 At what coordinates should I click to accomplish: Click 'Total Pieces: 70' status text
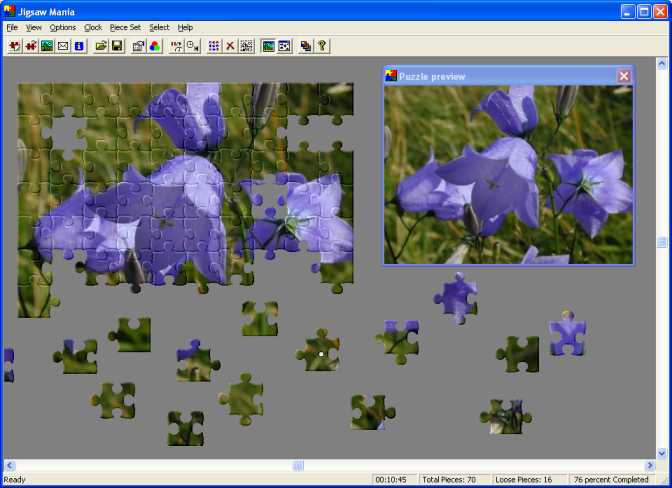tap(449, 479)
